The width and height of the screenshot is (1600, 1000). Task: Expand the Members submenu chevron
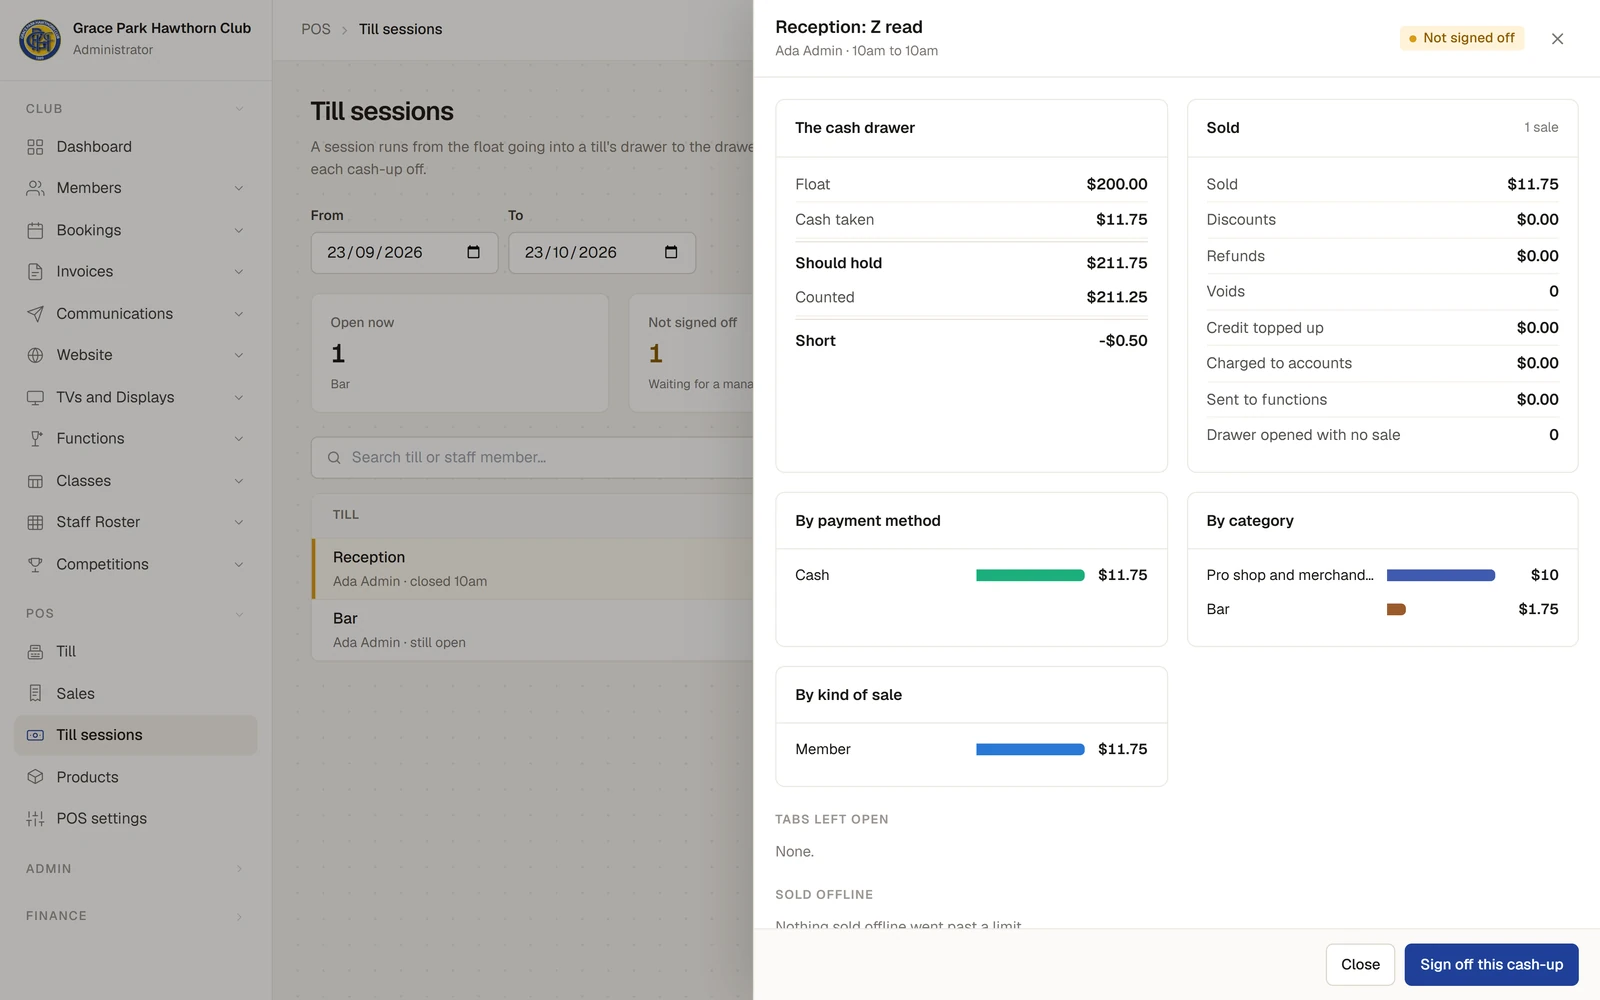pyautogui.click(x=239, y=188)
